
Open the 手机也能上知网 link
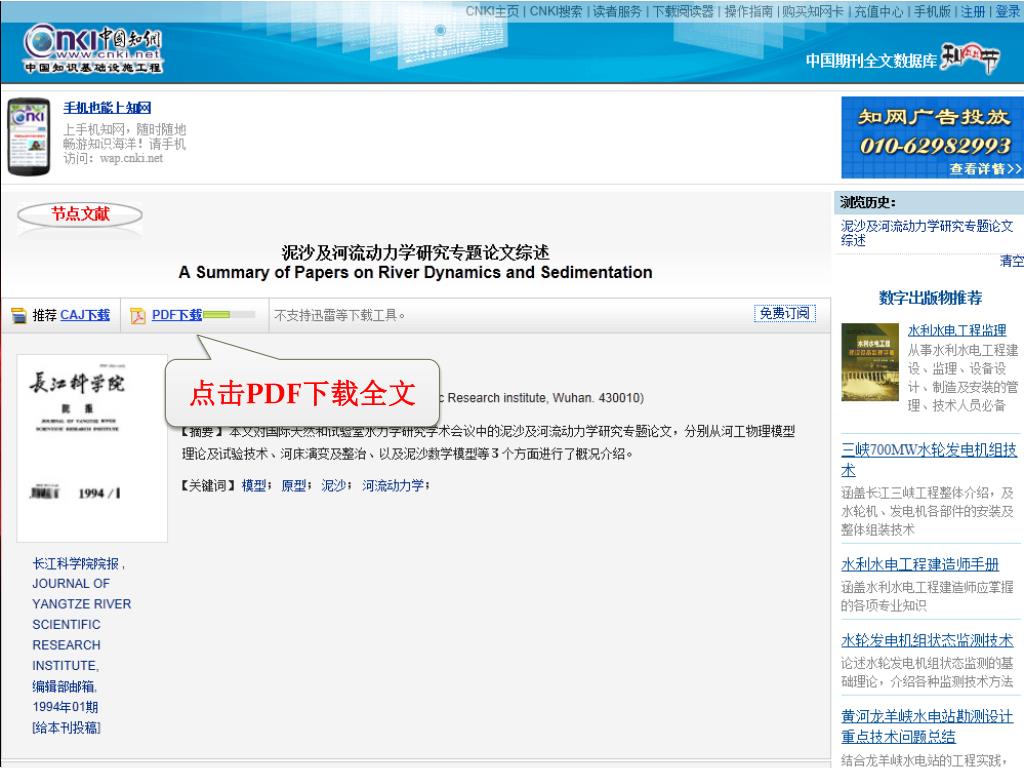pyautogui.click(x=107, y=108)
